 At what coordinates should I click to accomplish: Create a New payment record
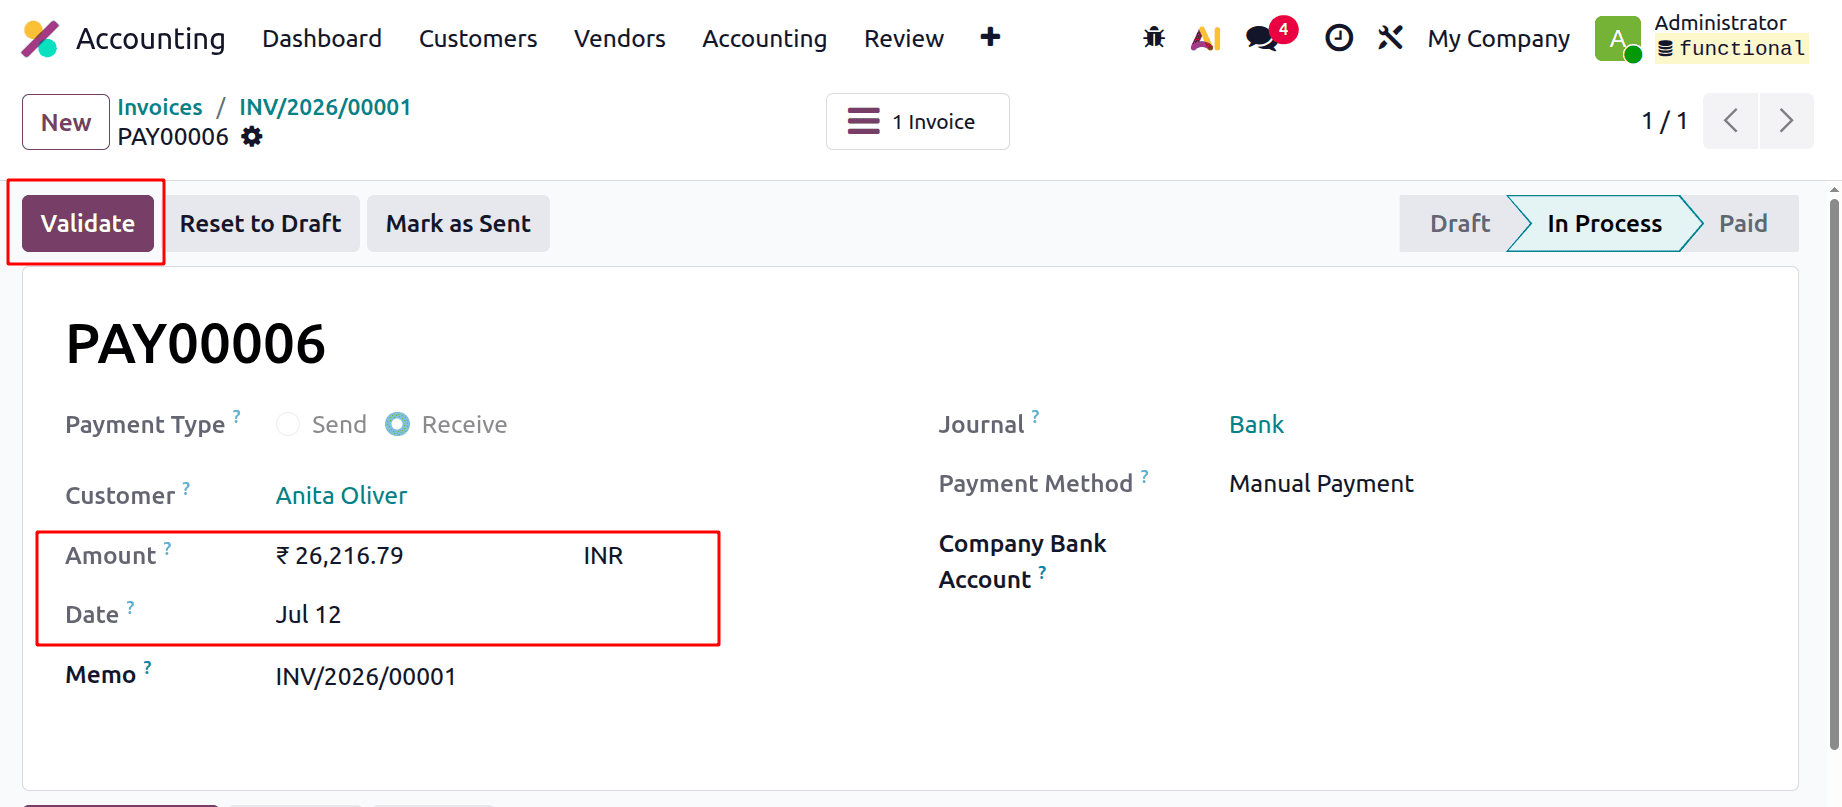(66, 122)
